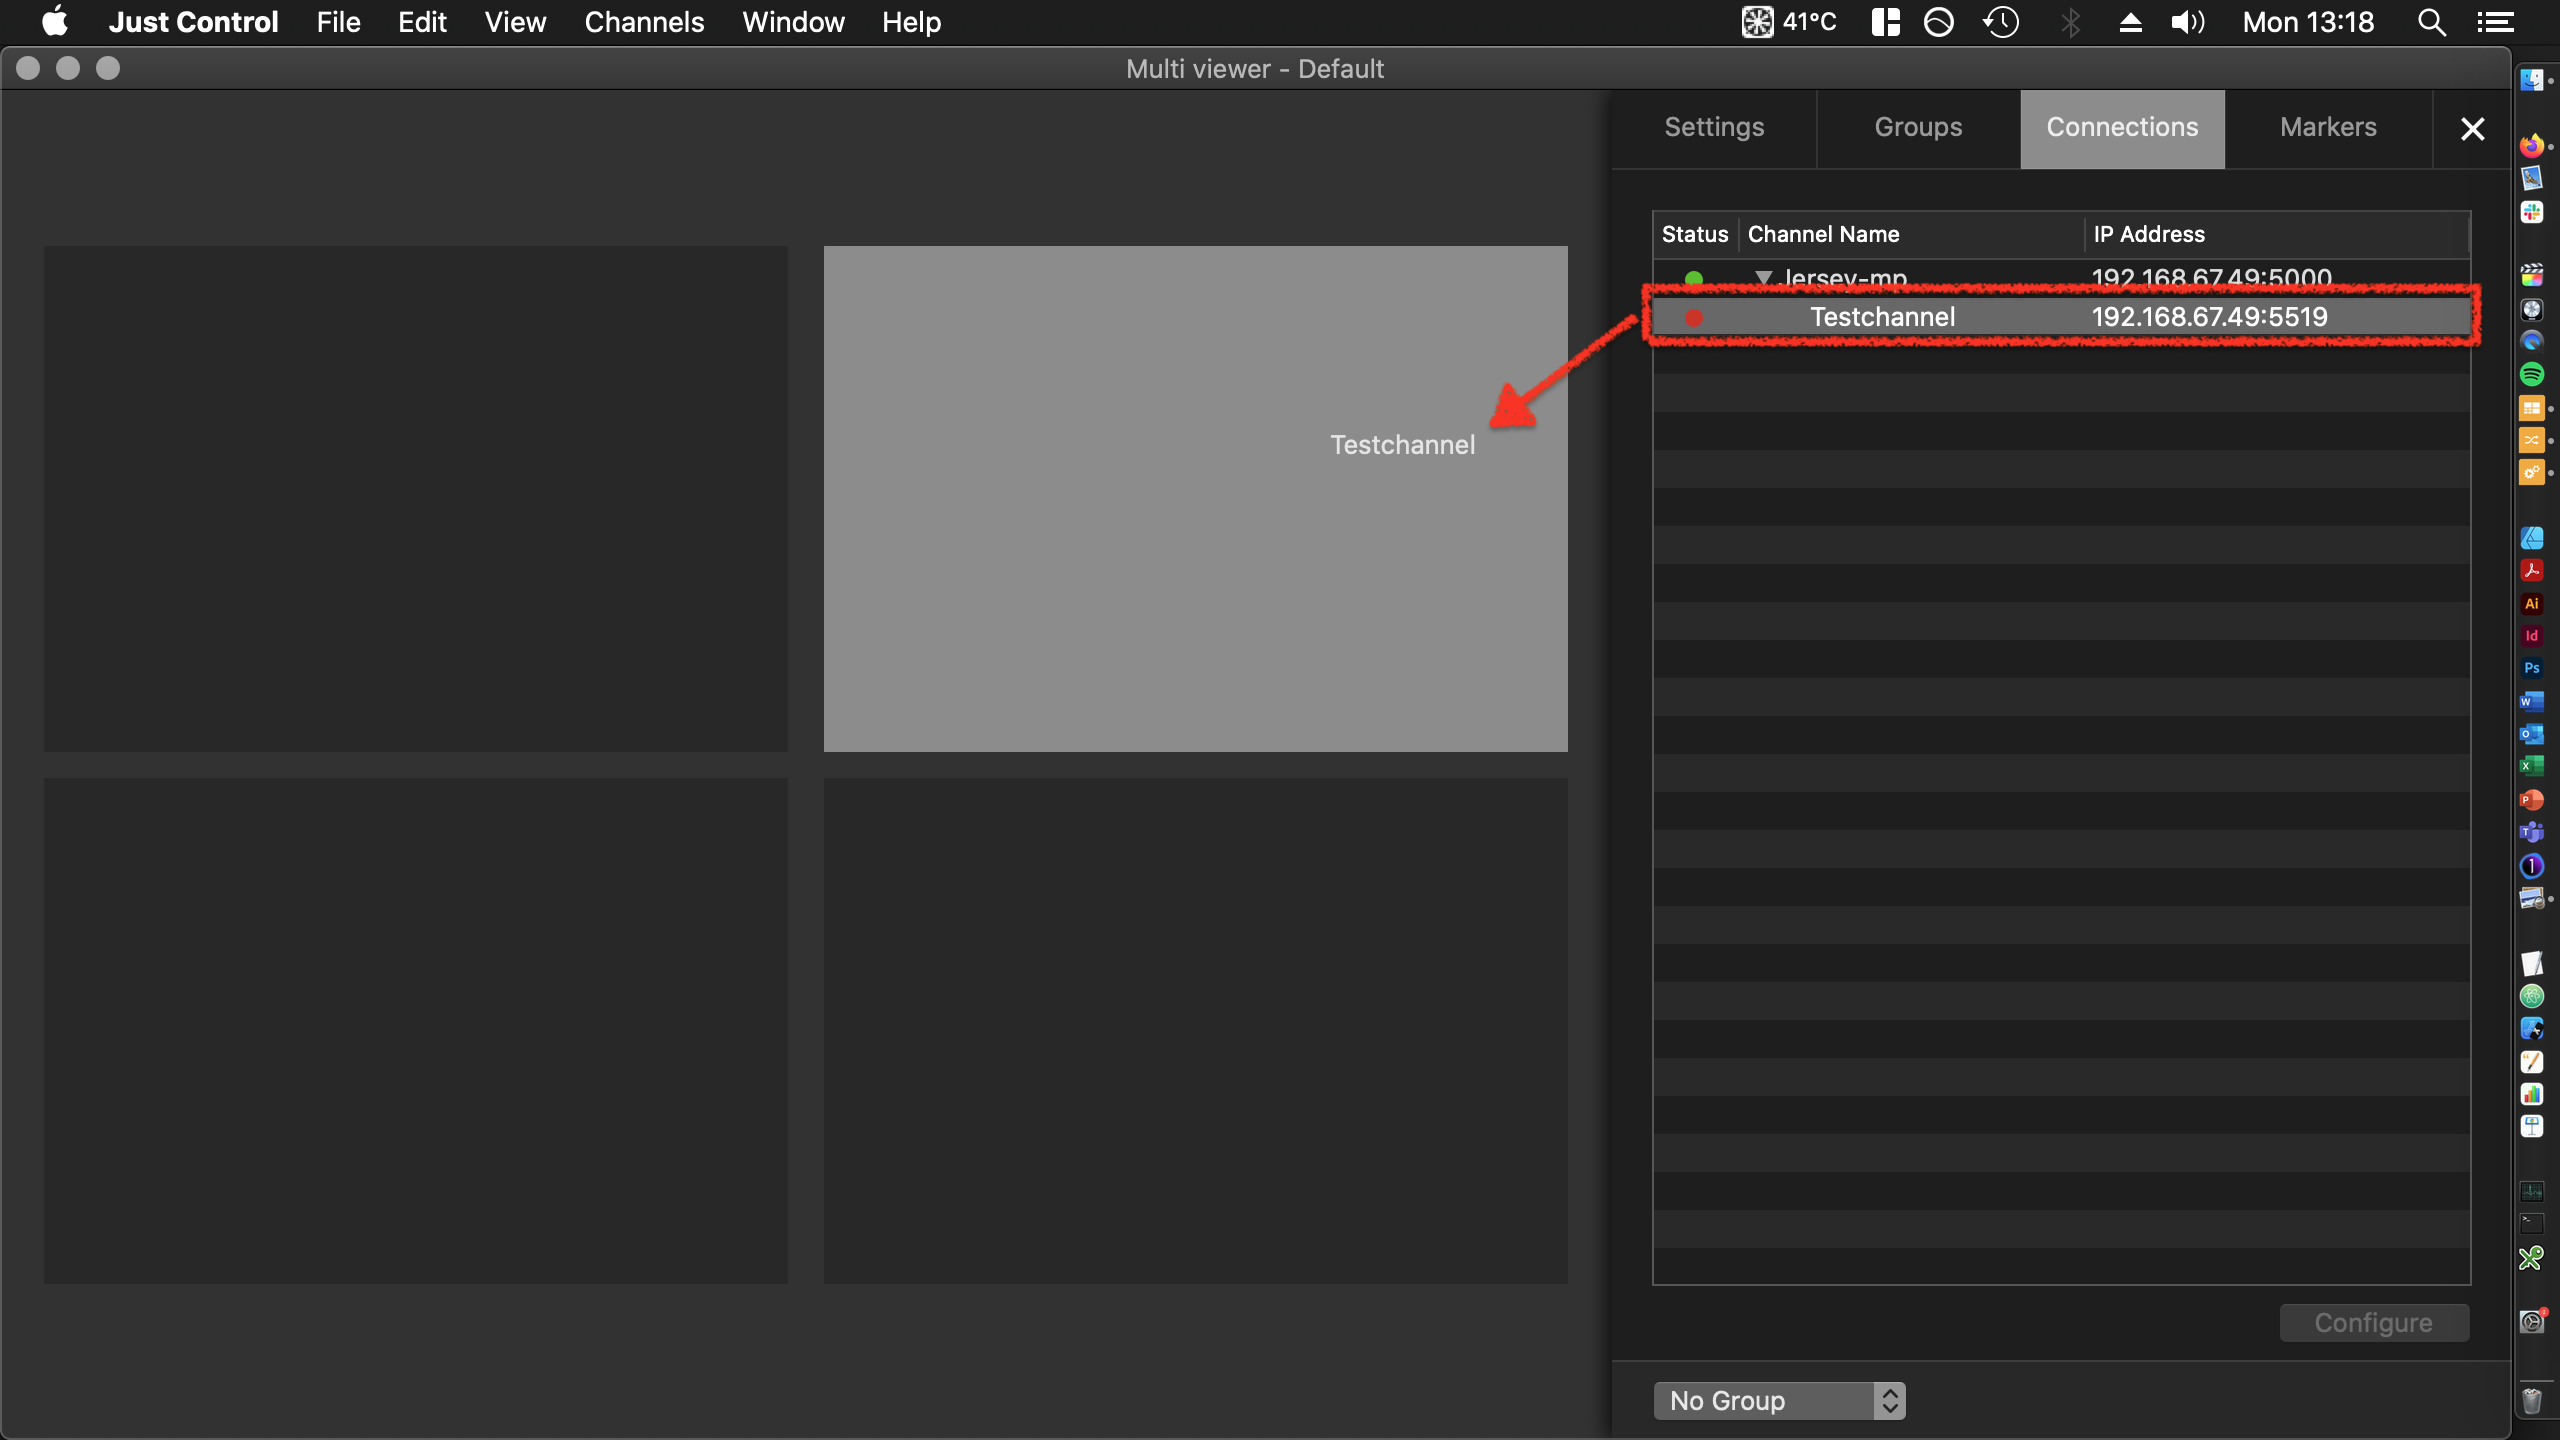Click the Spotlight search icon
Viewport: 2560px width, 1440px height.
coord(2431,22)
